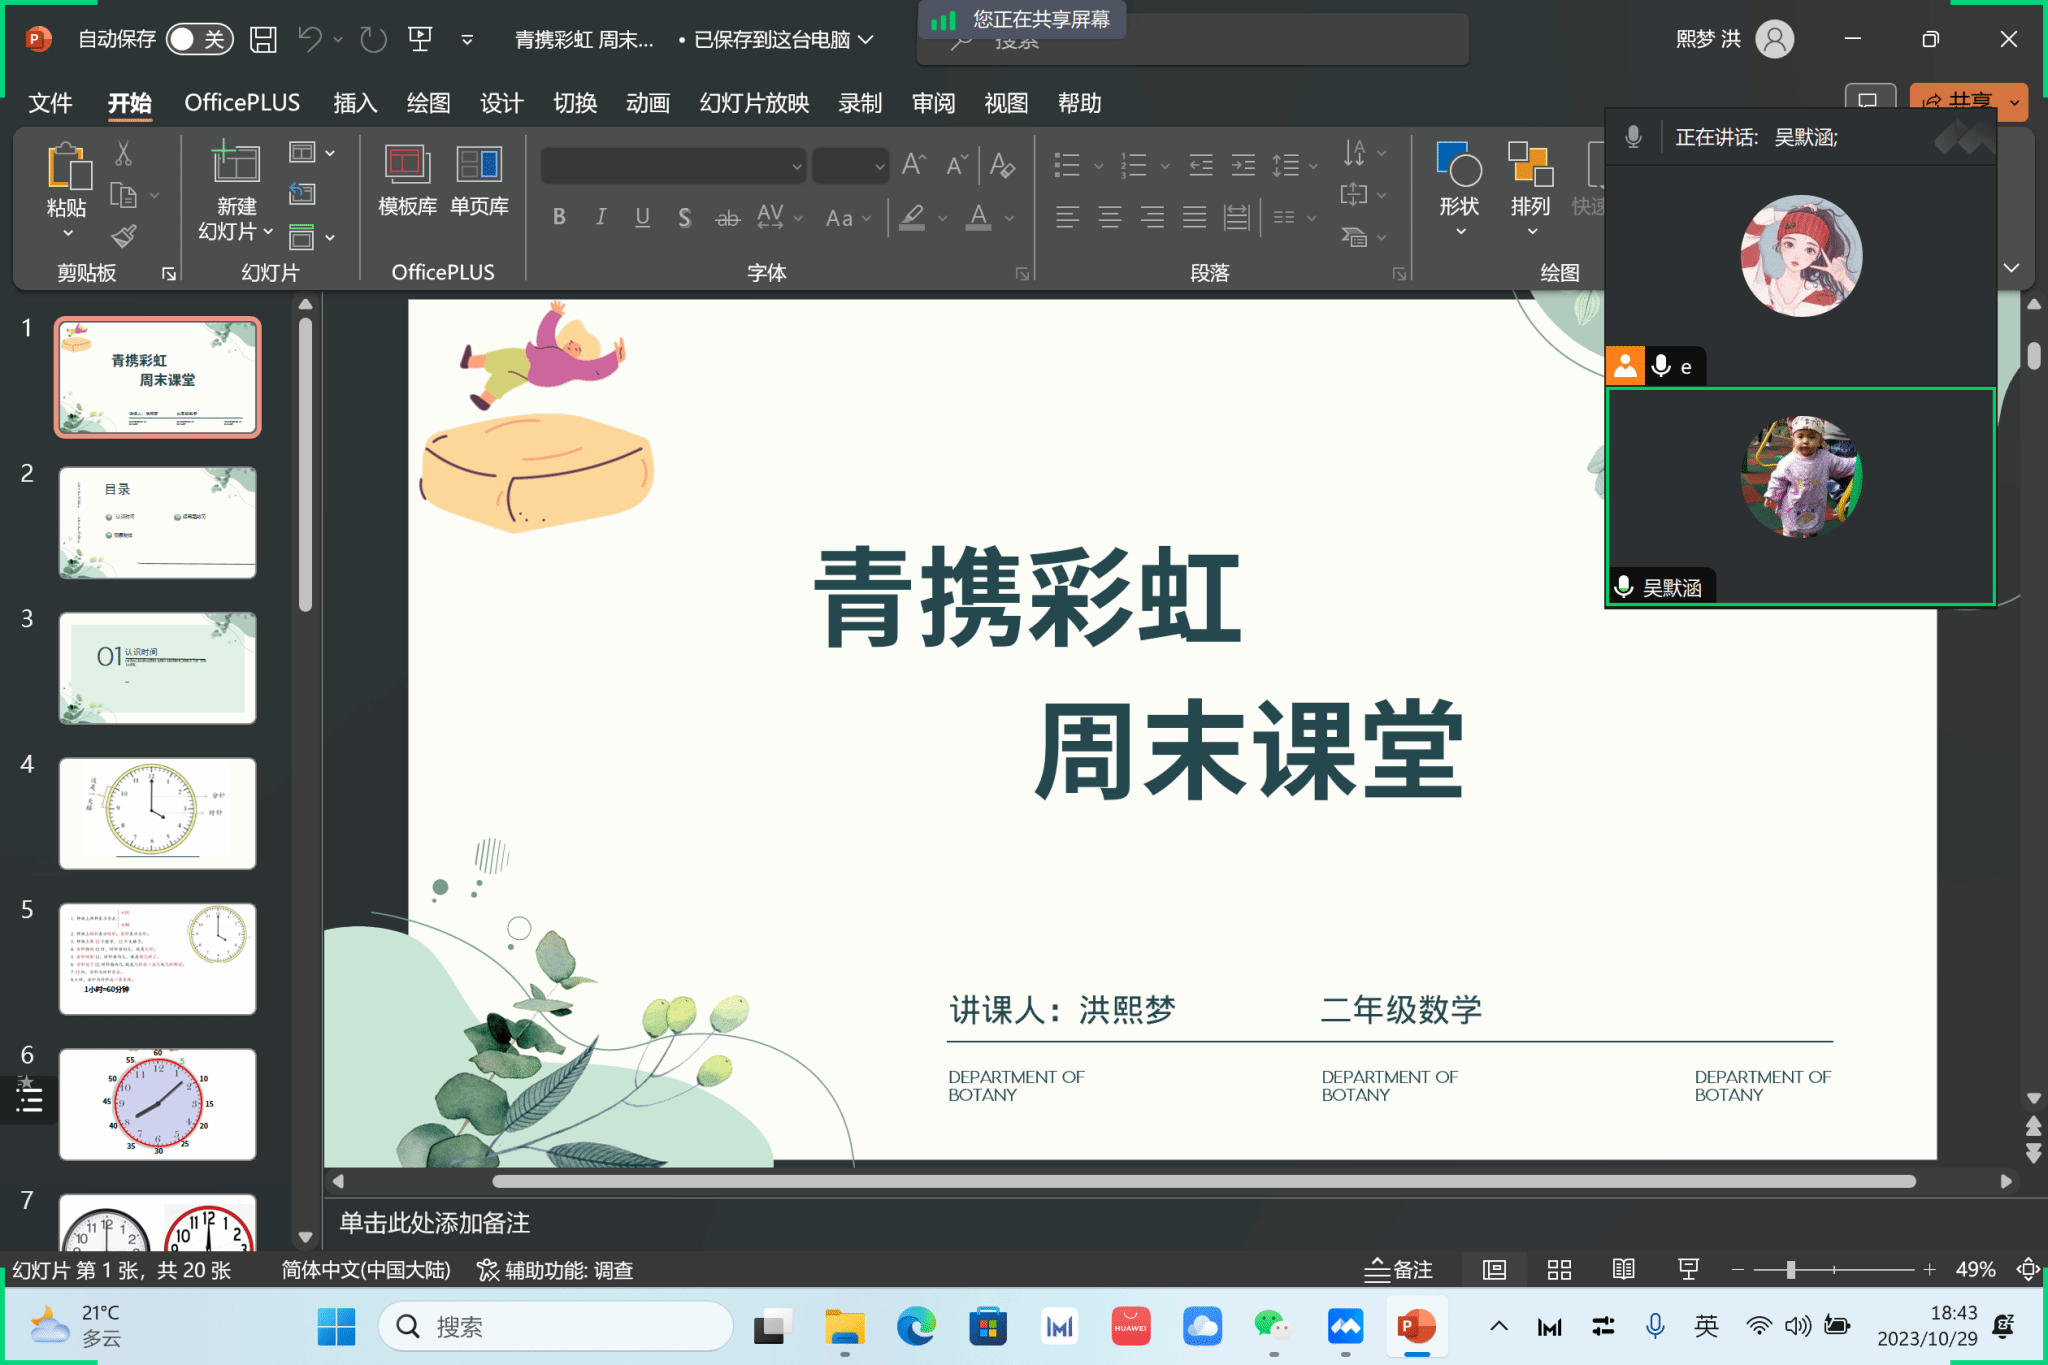The image size is (2048, 1365).
Task: Open the Insert (插入) tab
Action: pyautogui.click(x=355, y=103)
